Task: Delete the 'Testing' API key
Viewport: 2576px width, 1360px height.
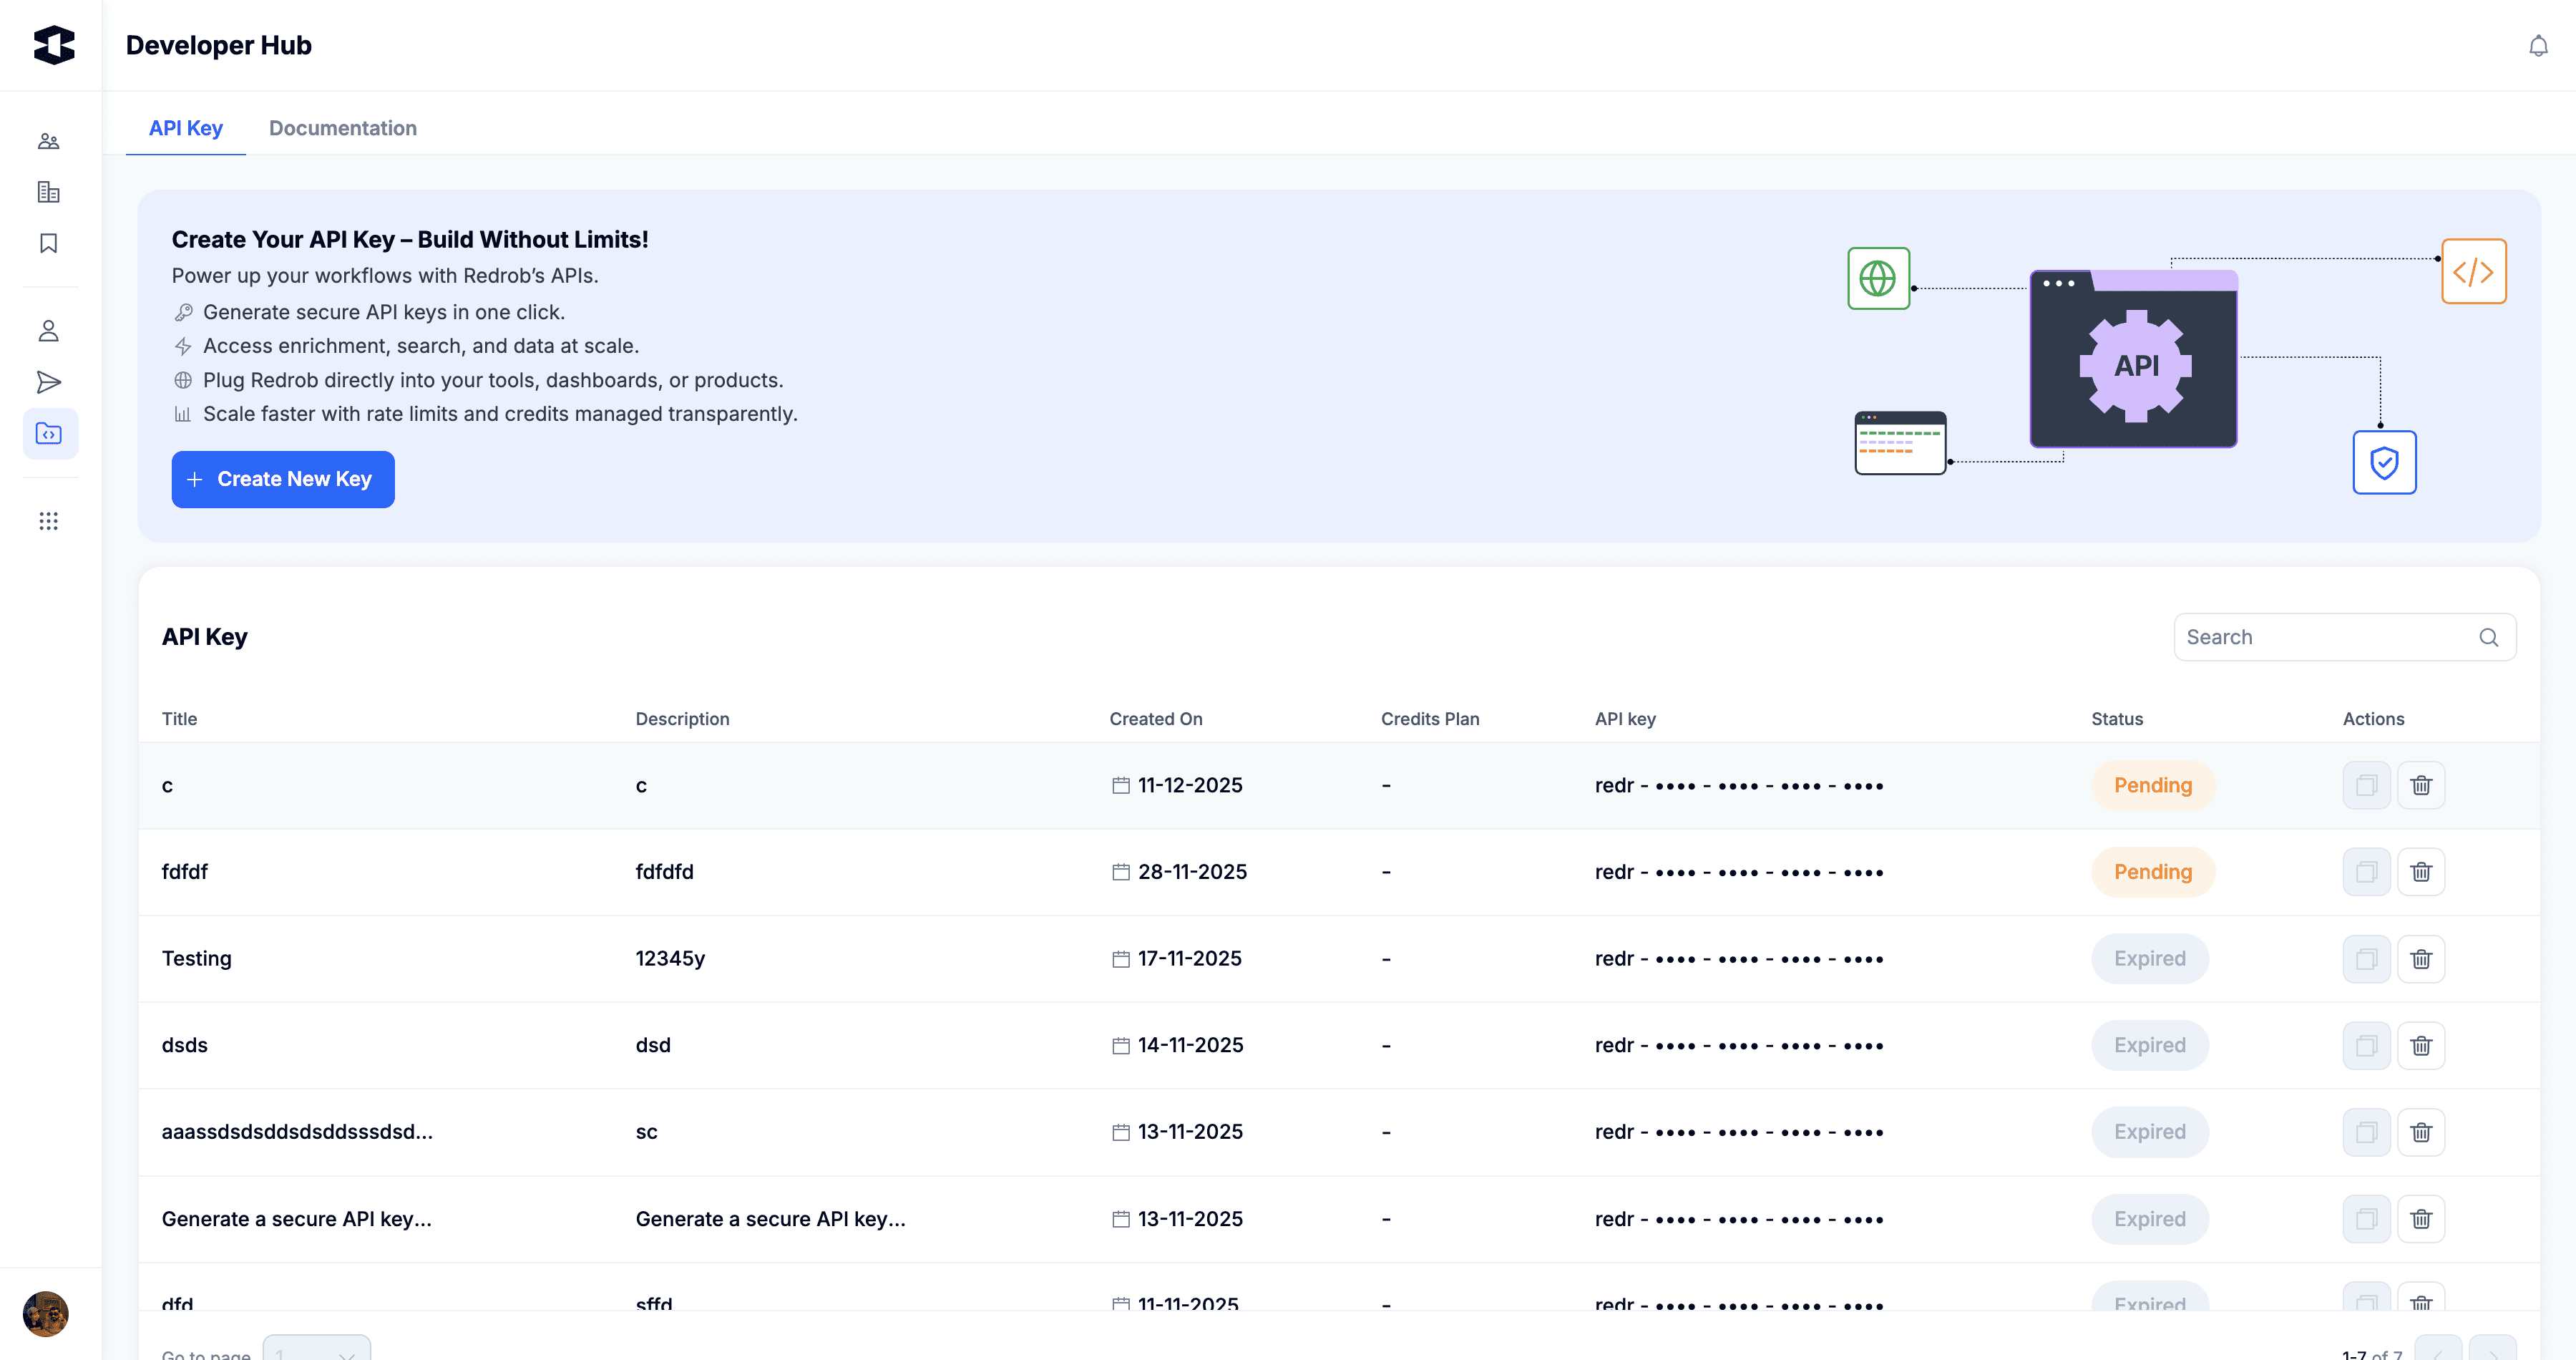Action: click(x=2420, y=959)
